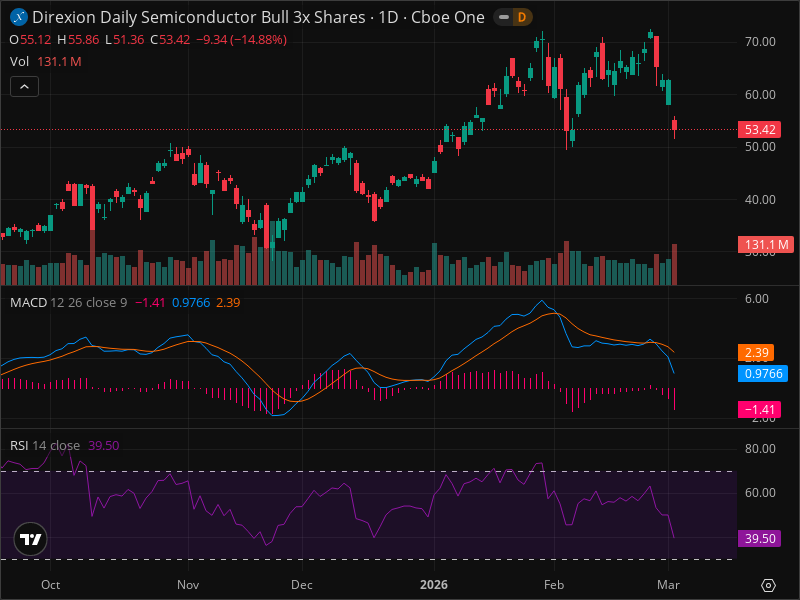800x600 pixels.
Task: Click the 80.00 RSI axis label
Action: 760,448
